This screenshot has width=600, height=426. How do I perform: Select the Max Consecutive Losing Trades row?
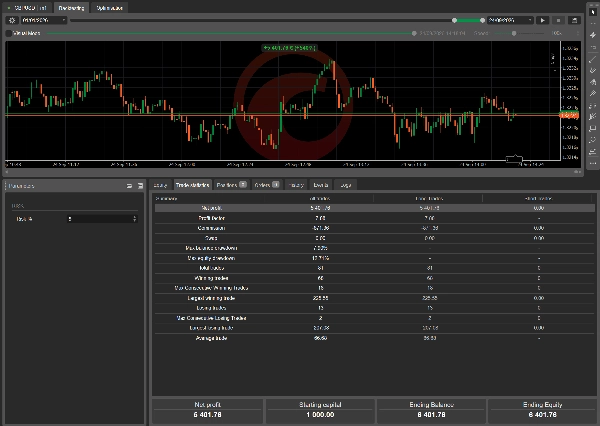[375, 318]
